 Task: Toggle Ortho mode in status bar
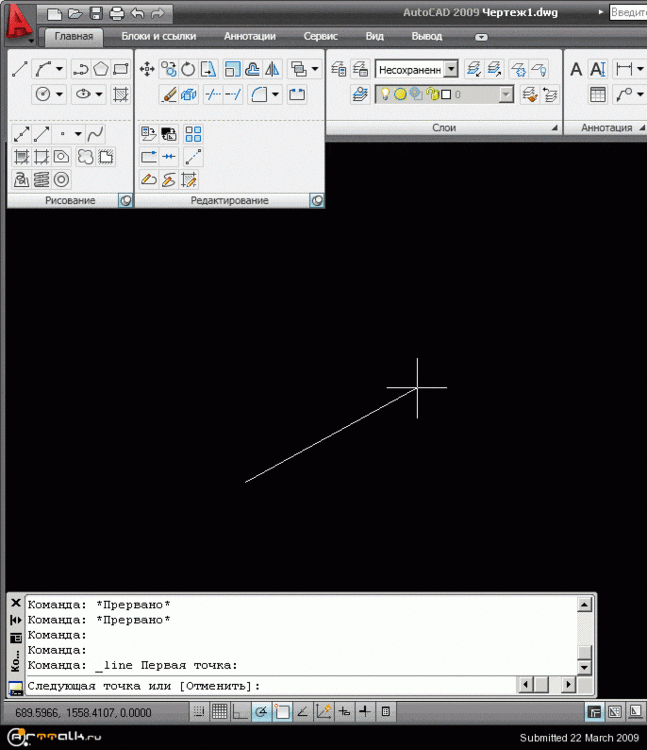pos(240,712)
